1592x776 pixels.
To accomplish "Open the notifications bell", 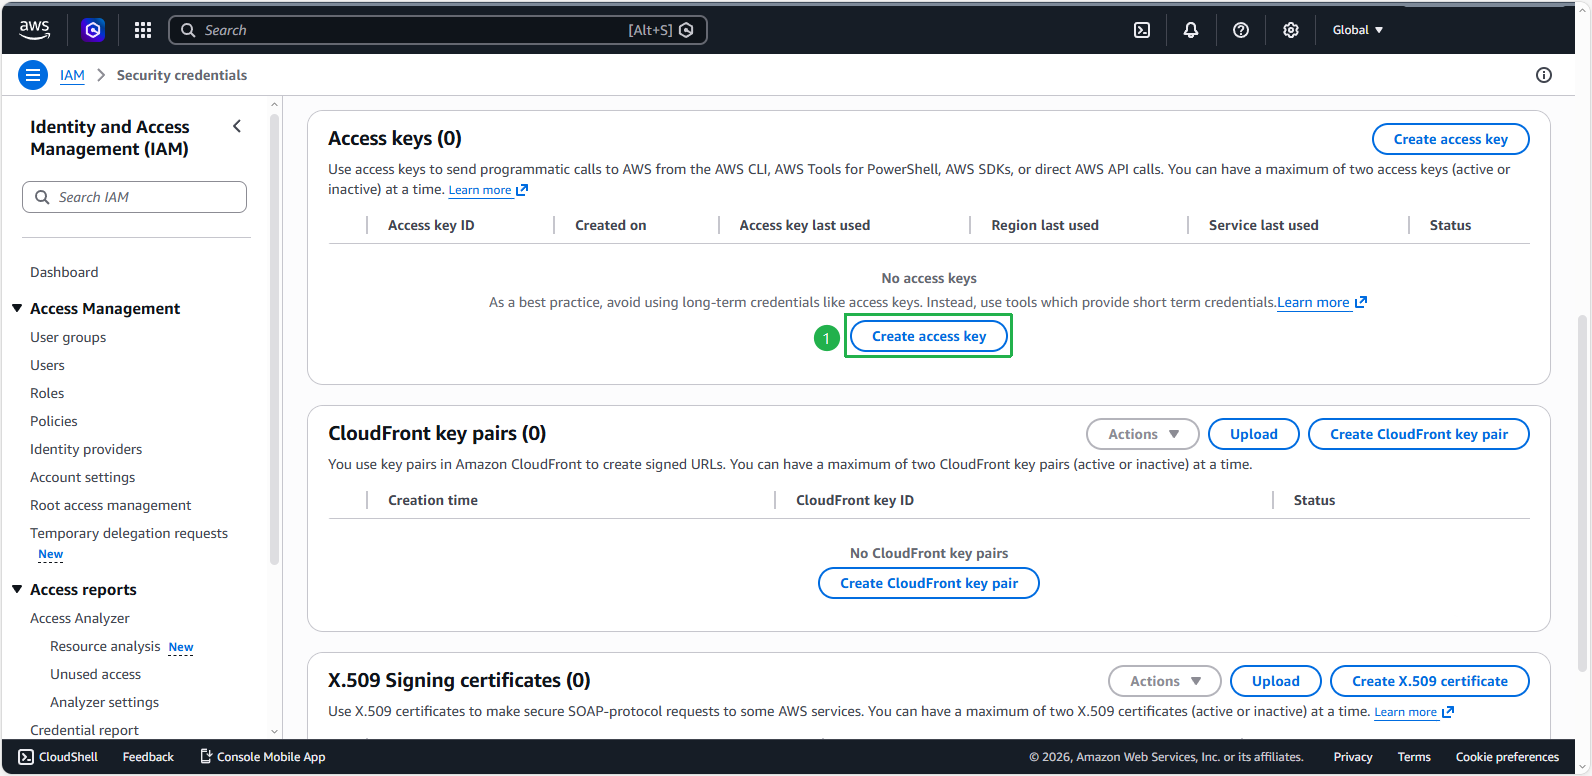I will (x=1191, y=30).
